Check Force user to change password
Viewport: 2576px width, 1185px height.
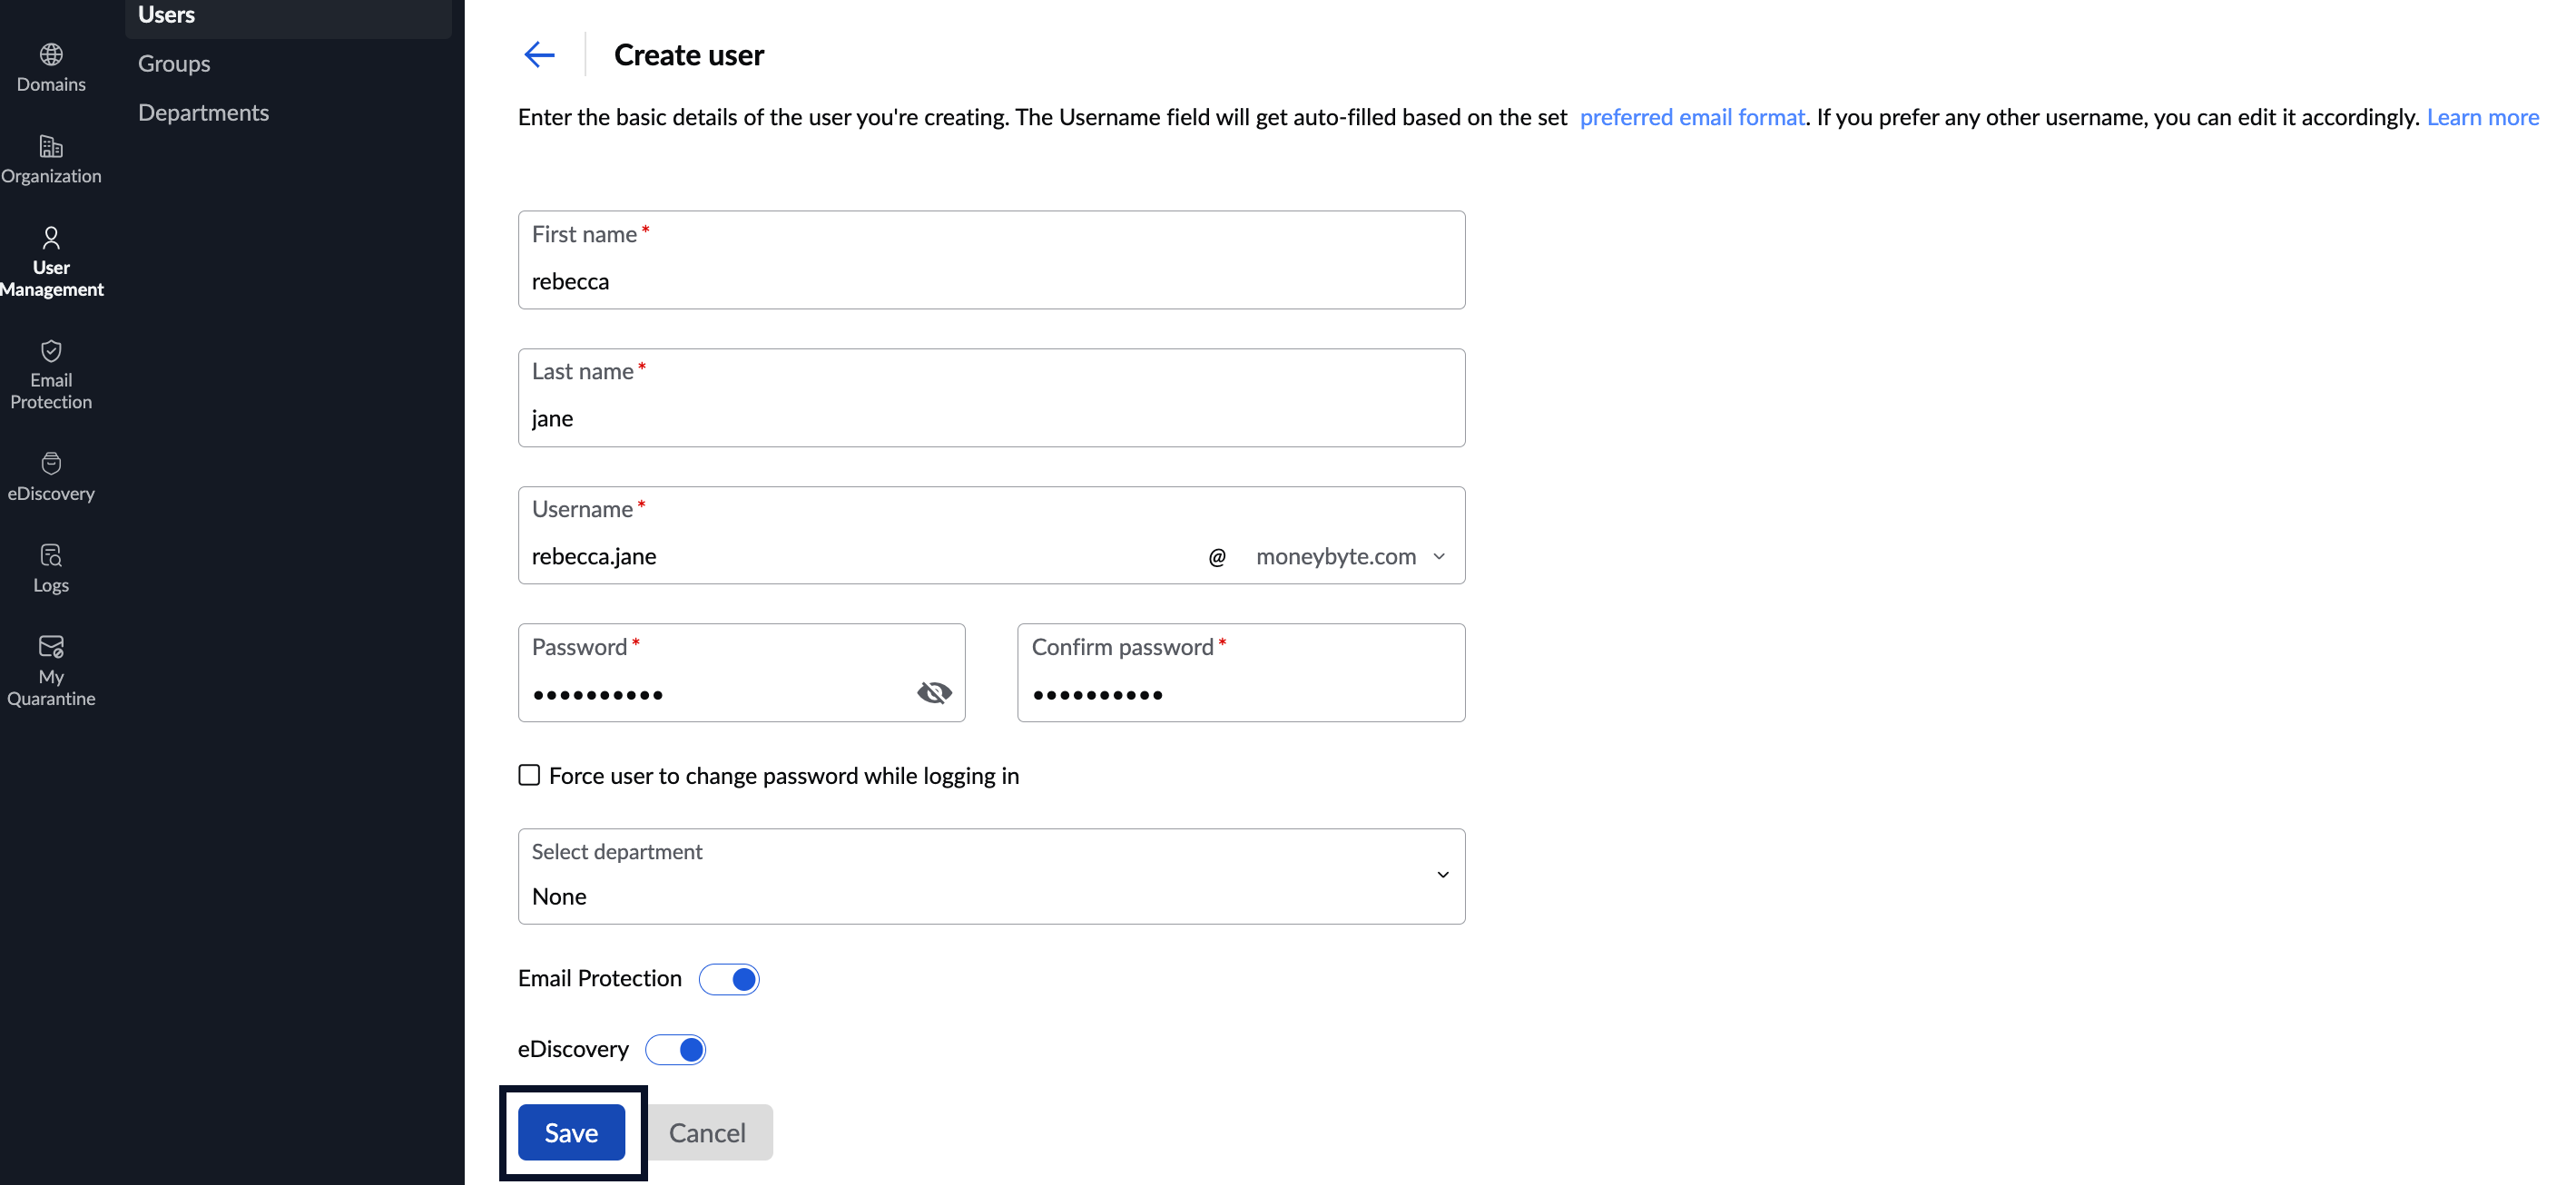tap(527, 775)
